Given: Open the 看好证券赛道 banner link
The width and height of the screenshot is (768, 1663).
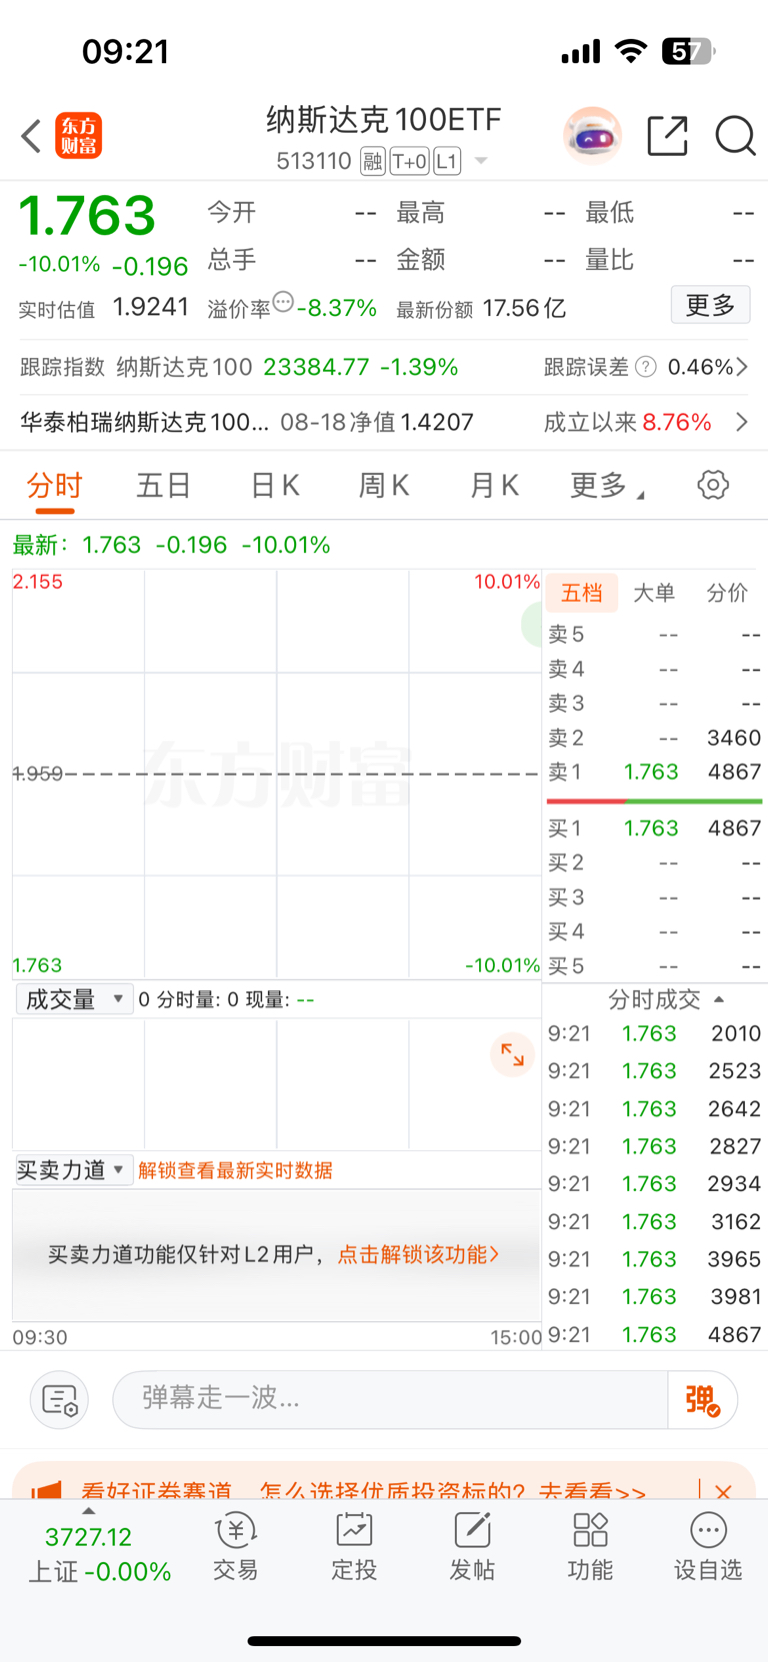Looking at the screenshot, I should tap(363, 1491).
